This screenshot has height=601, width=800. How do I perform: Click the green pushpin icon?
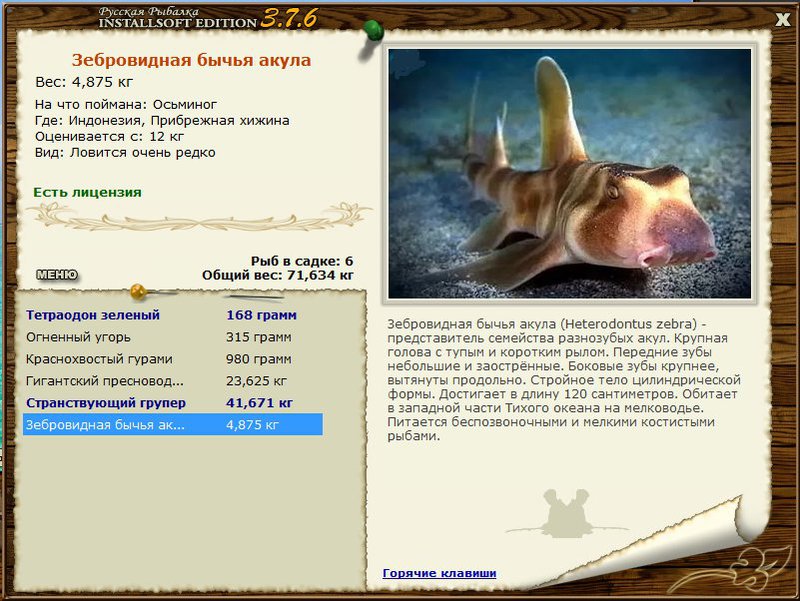coord(373,31)
